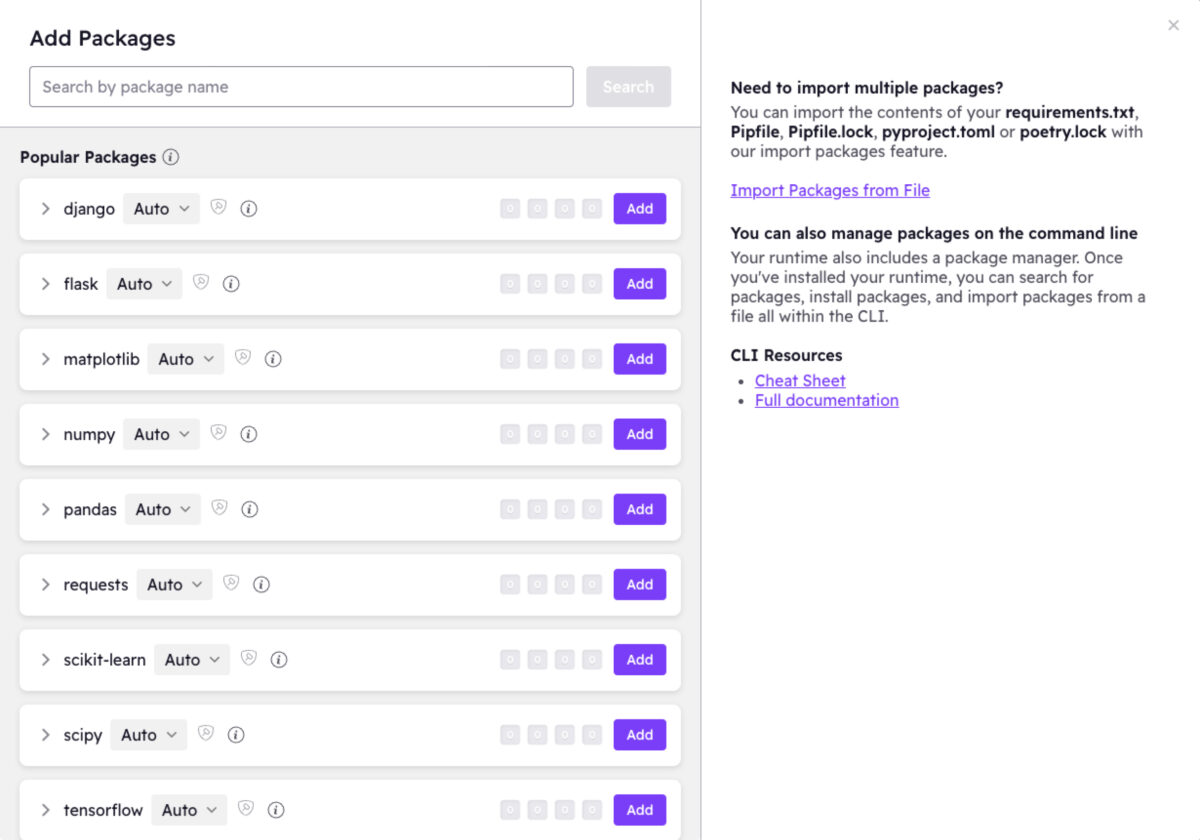Click the shield icon beside numpy
This screenshot has height=840, width=1200.
tap(218, 434)
